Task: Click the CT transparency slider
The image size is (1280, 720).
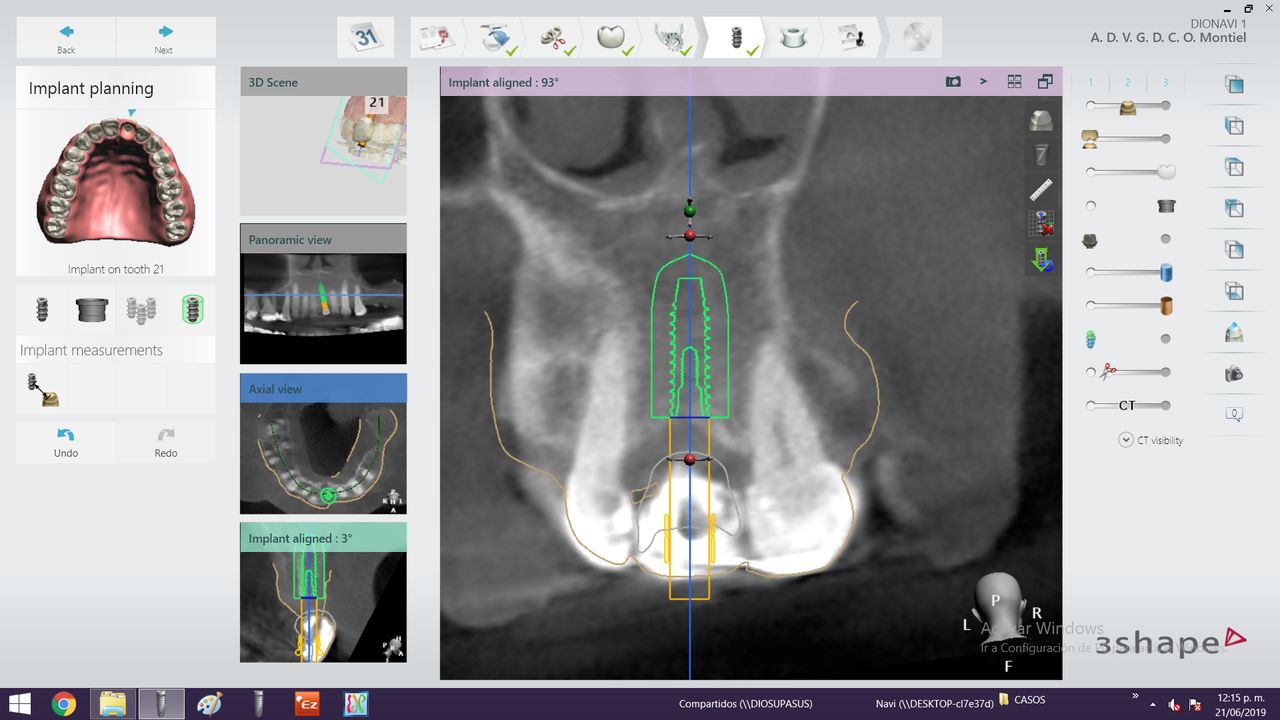Action: pyautogui.click(x=1128, y=405)
